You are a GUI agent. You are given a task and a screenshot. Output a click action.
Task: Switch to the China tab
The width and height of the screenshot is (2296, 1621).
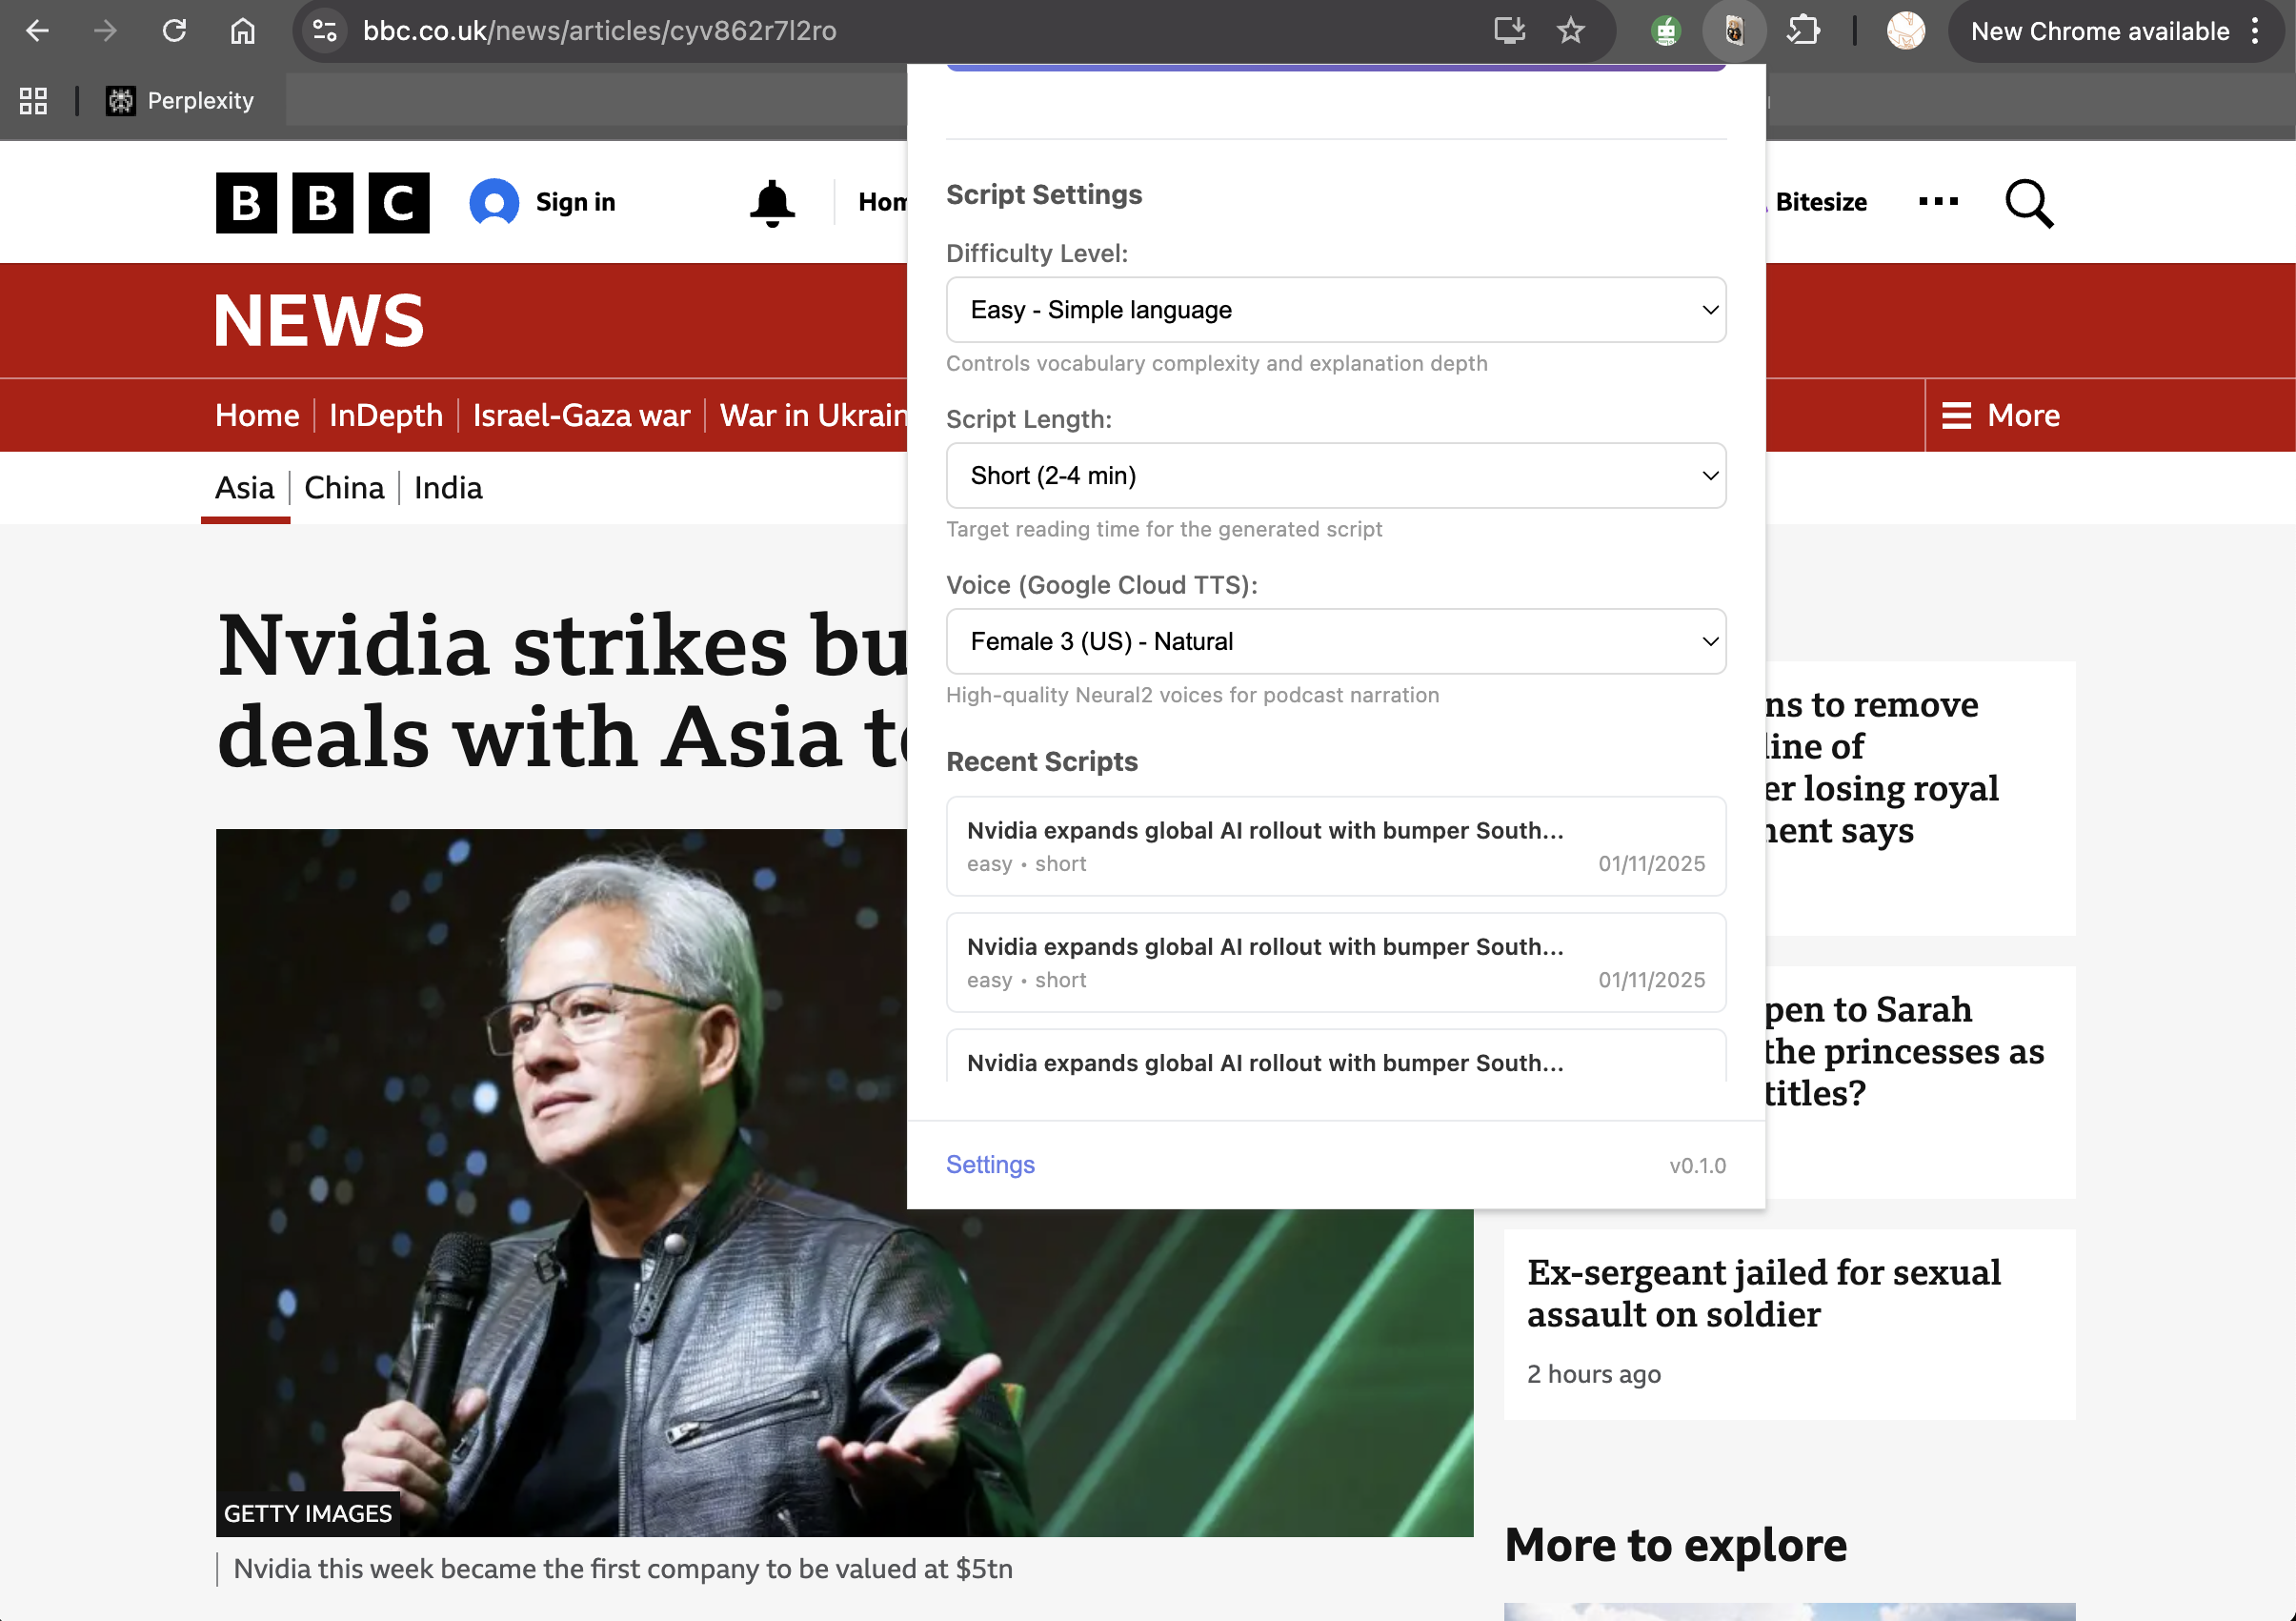[344, 488]
